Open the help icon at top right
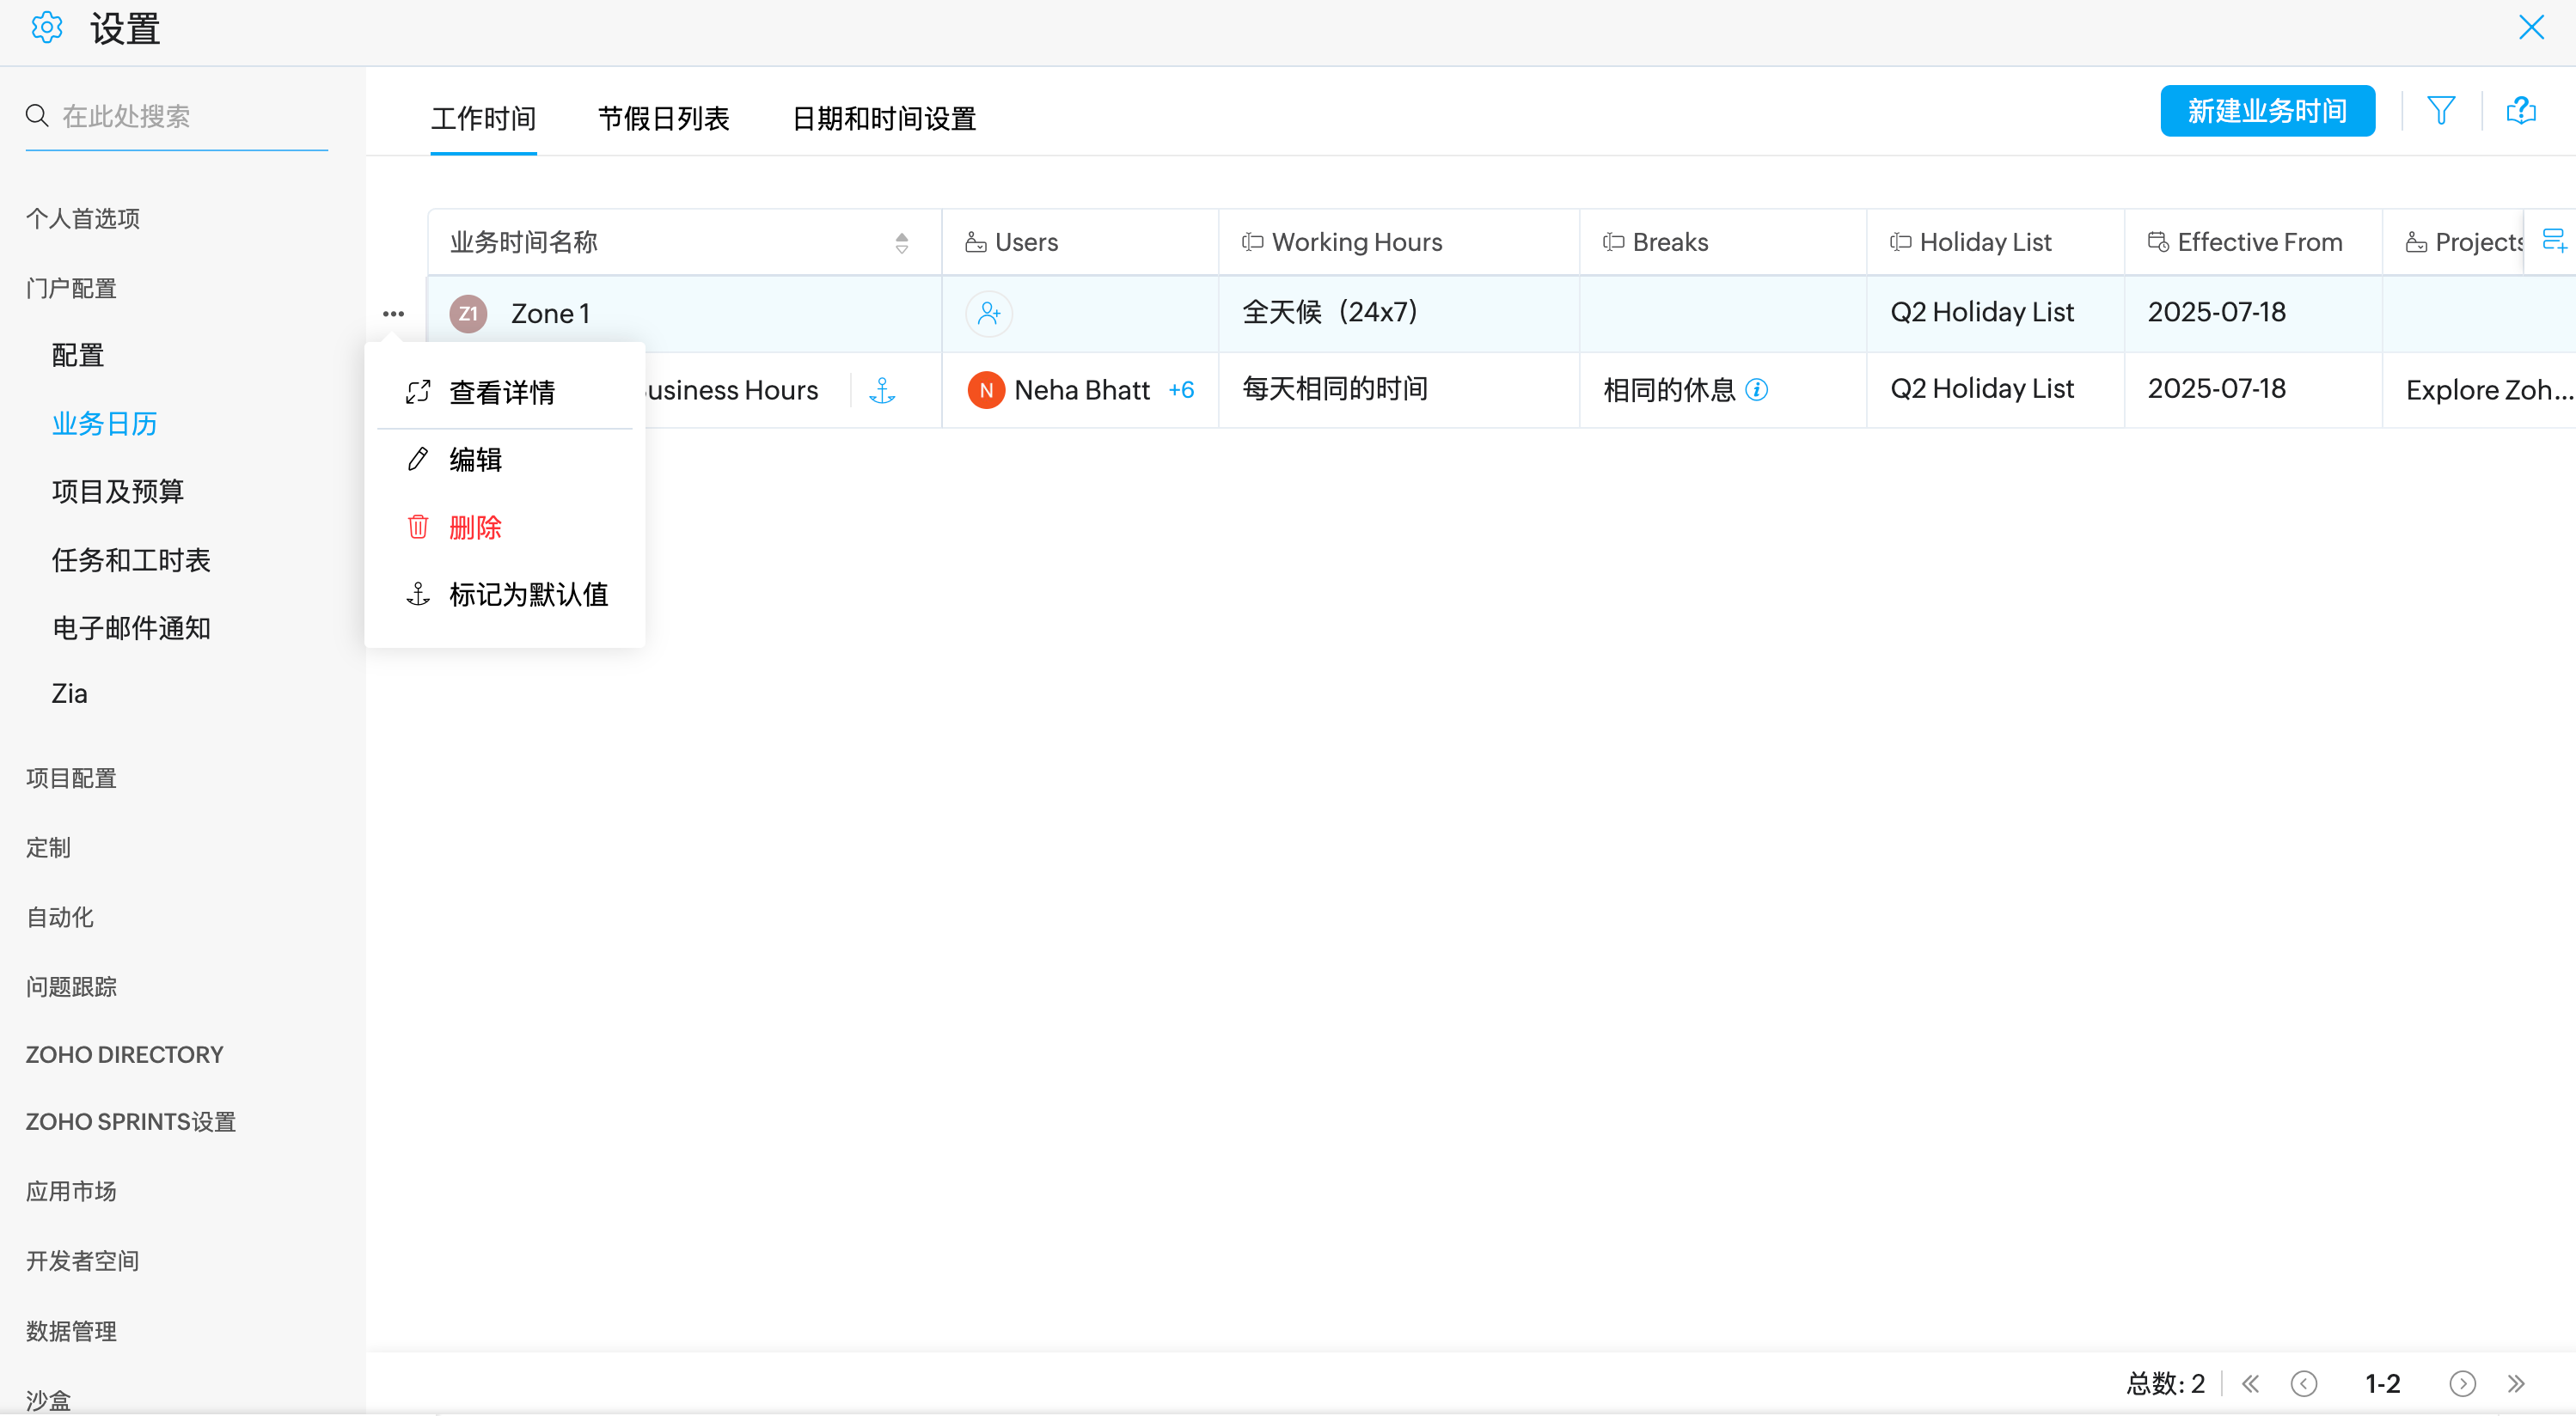The image size is (2576, 1416). [2520, 110]
